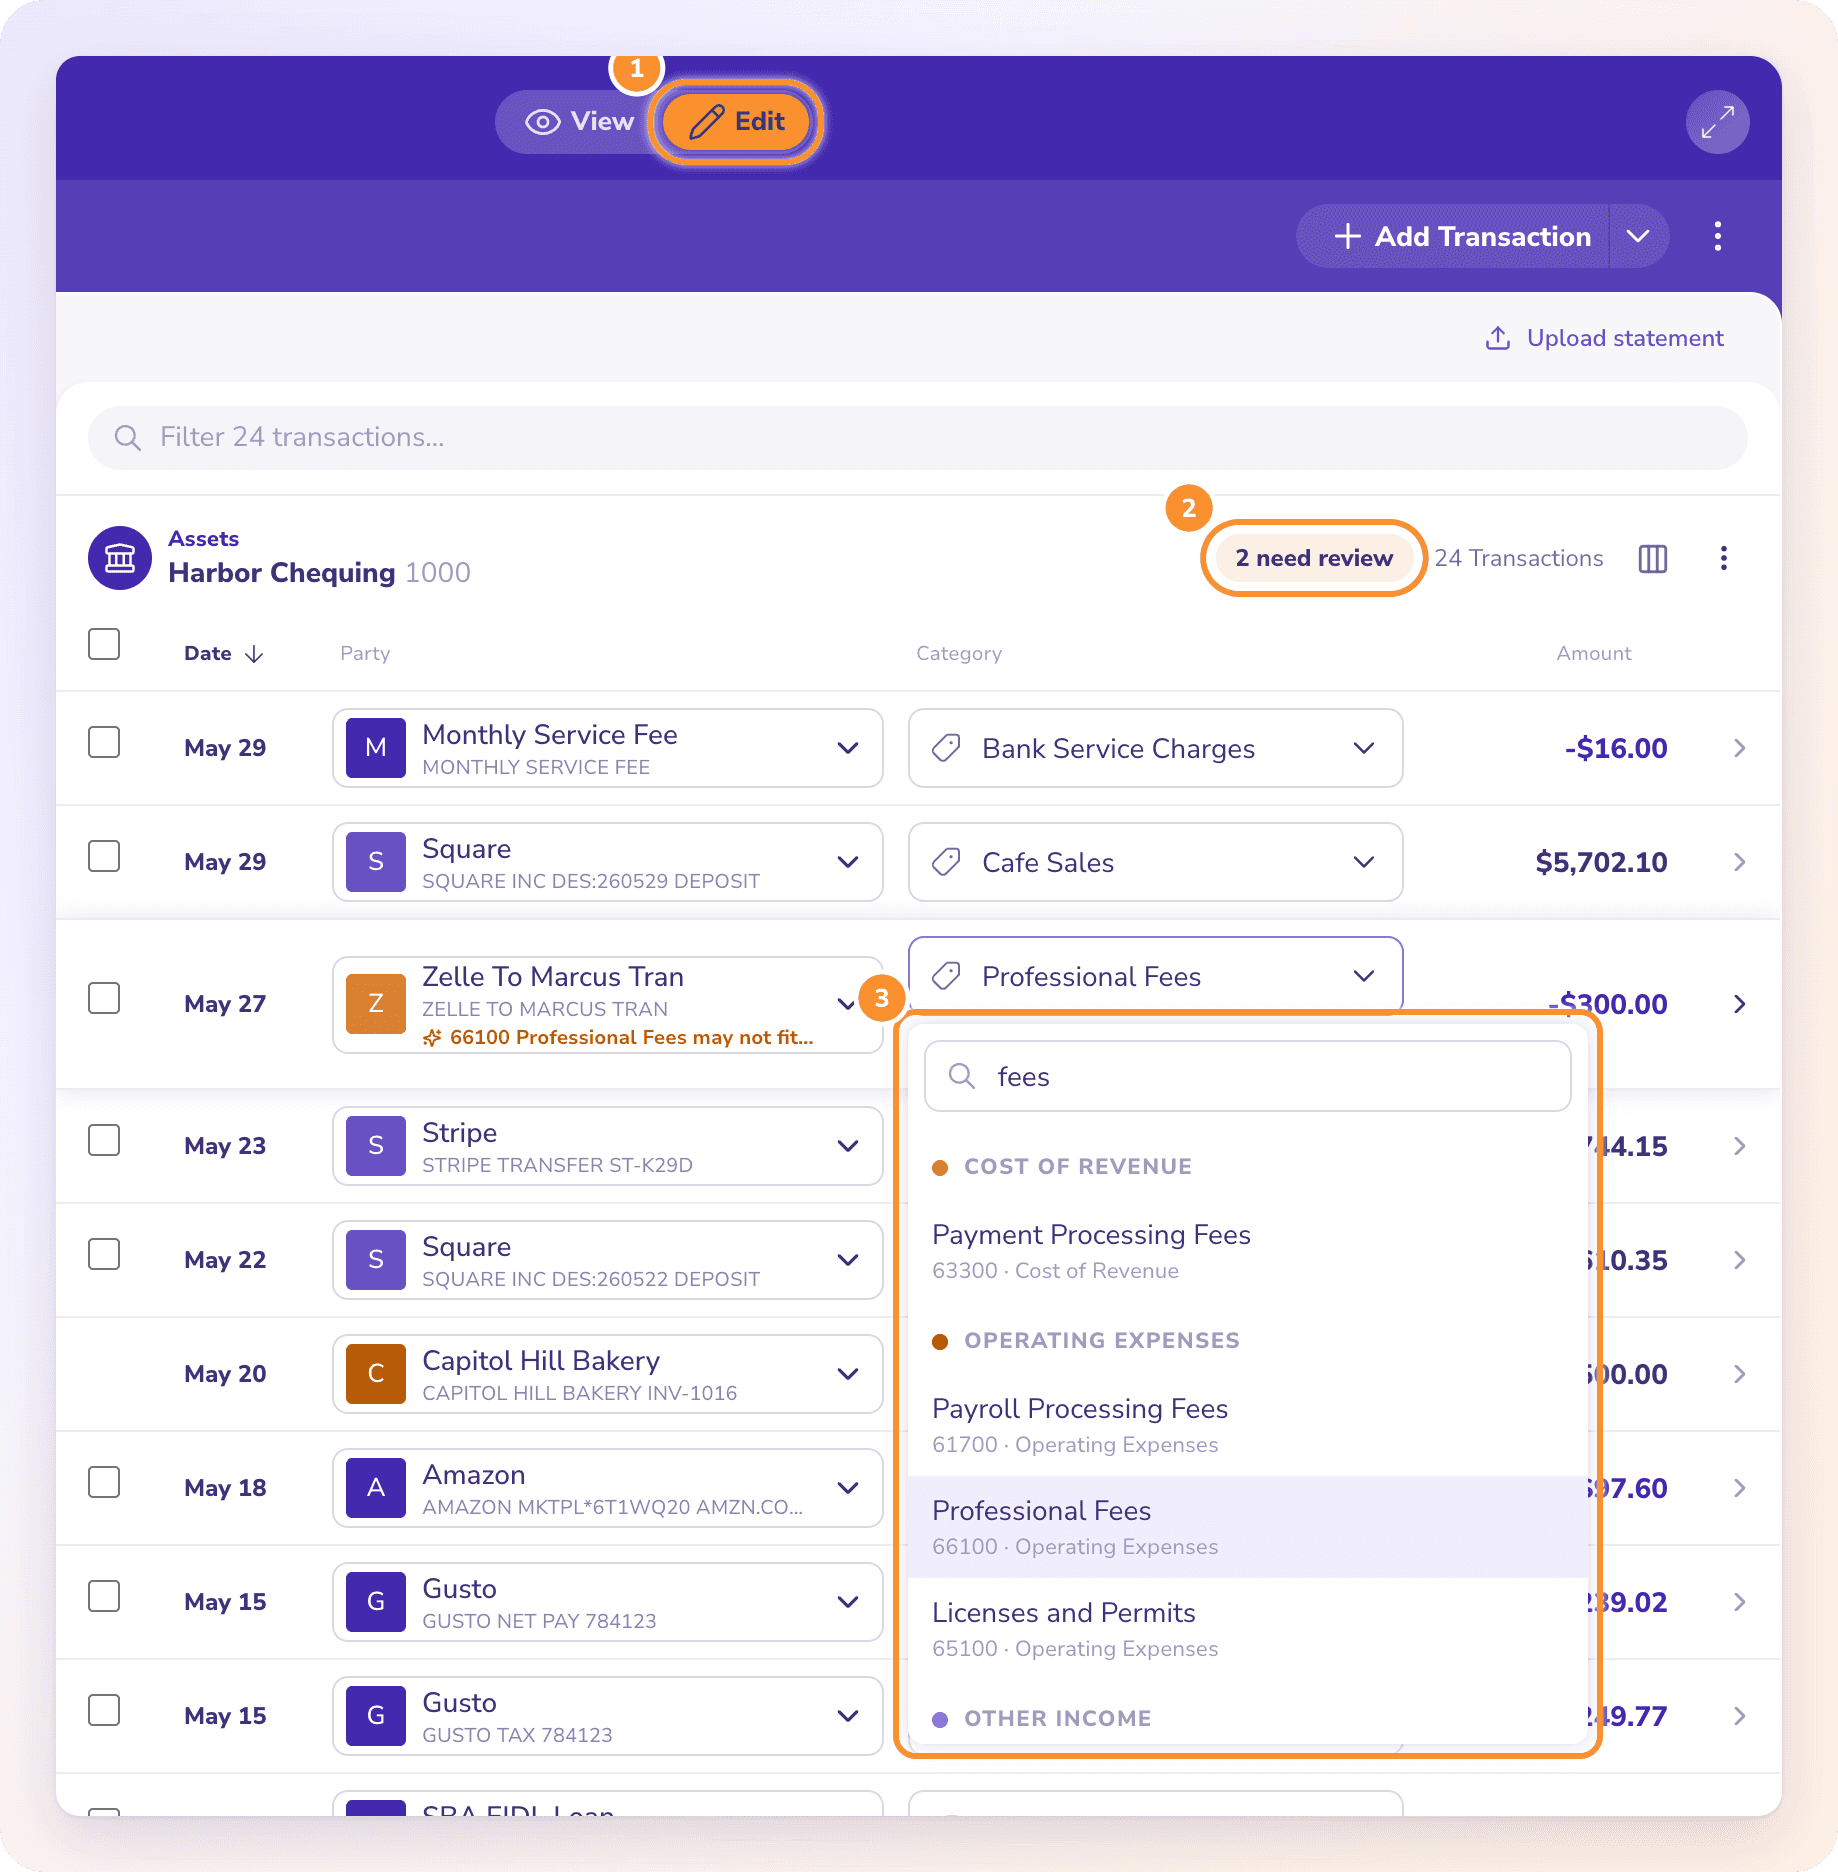Expand the Add Transaction dropdown arrow
The width and height of the screenshot is (1838, 1872).
(1638, 236)
